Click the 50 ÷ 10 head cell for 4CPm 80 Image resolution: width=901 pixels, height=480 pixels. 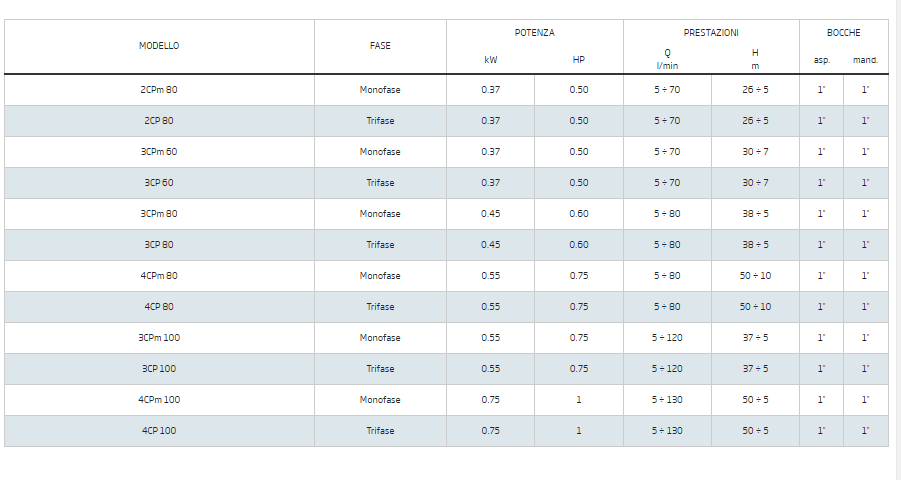(x=755, y=276)
